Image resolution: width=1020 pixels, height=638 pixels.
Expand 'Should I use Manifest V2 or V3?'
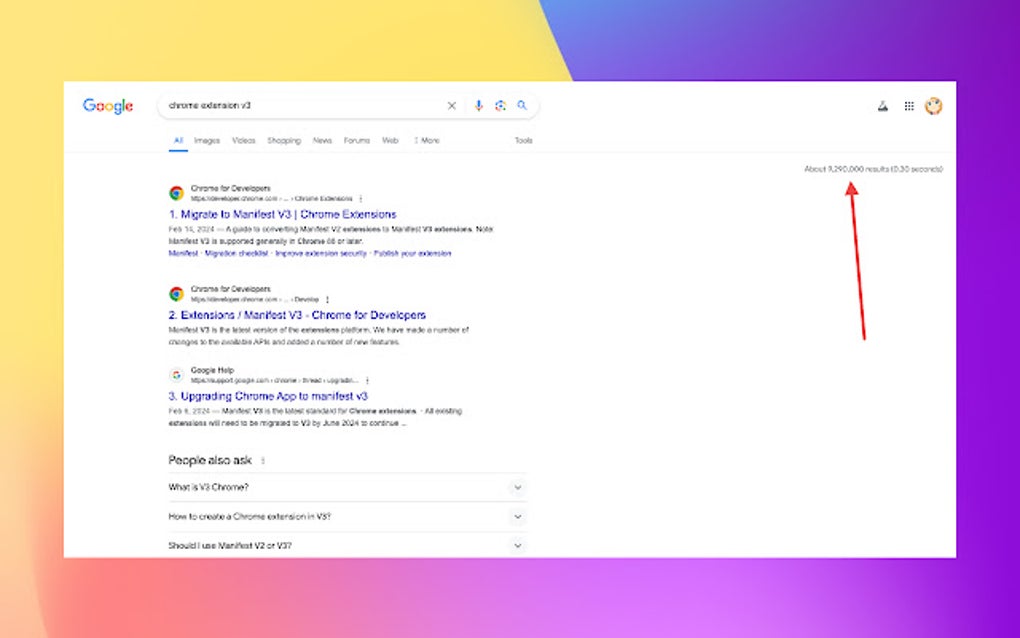518,545
